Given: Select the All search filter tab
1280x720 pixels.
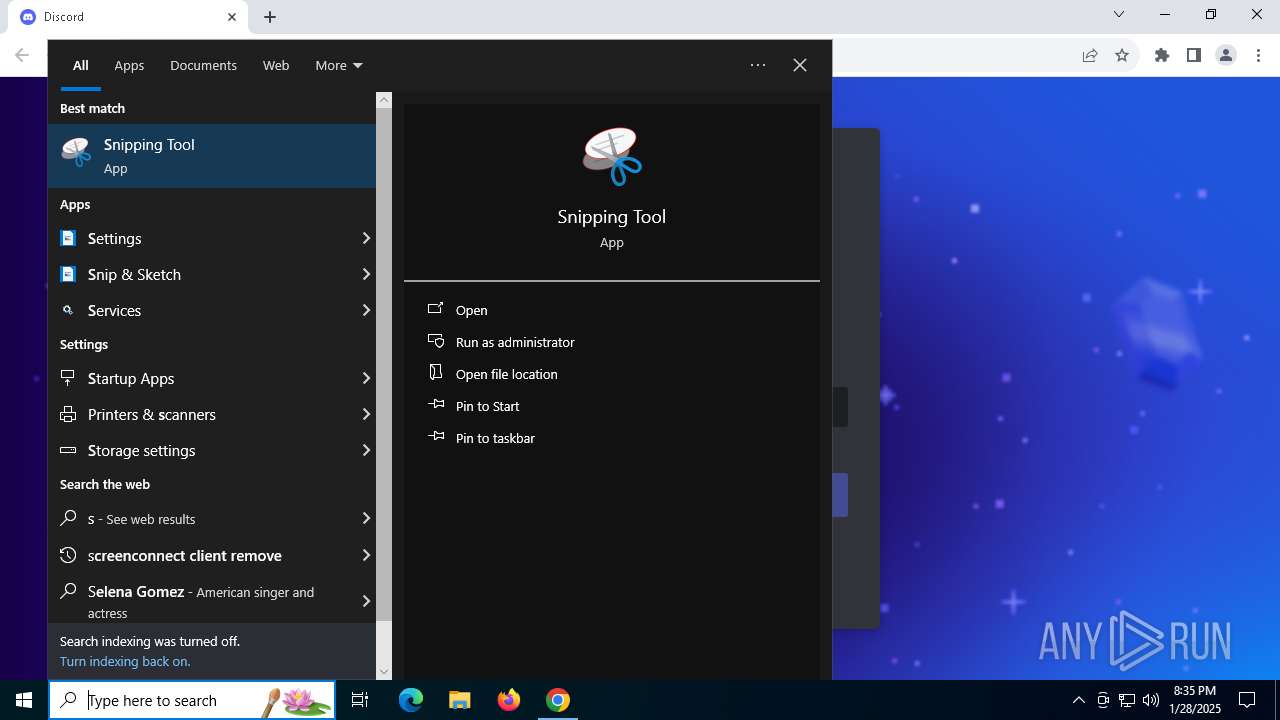Looking at the screenshot, I should click(81, 65).
